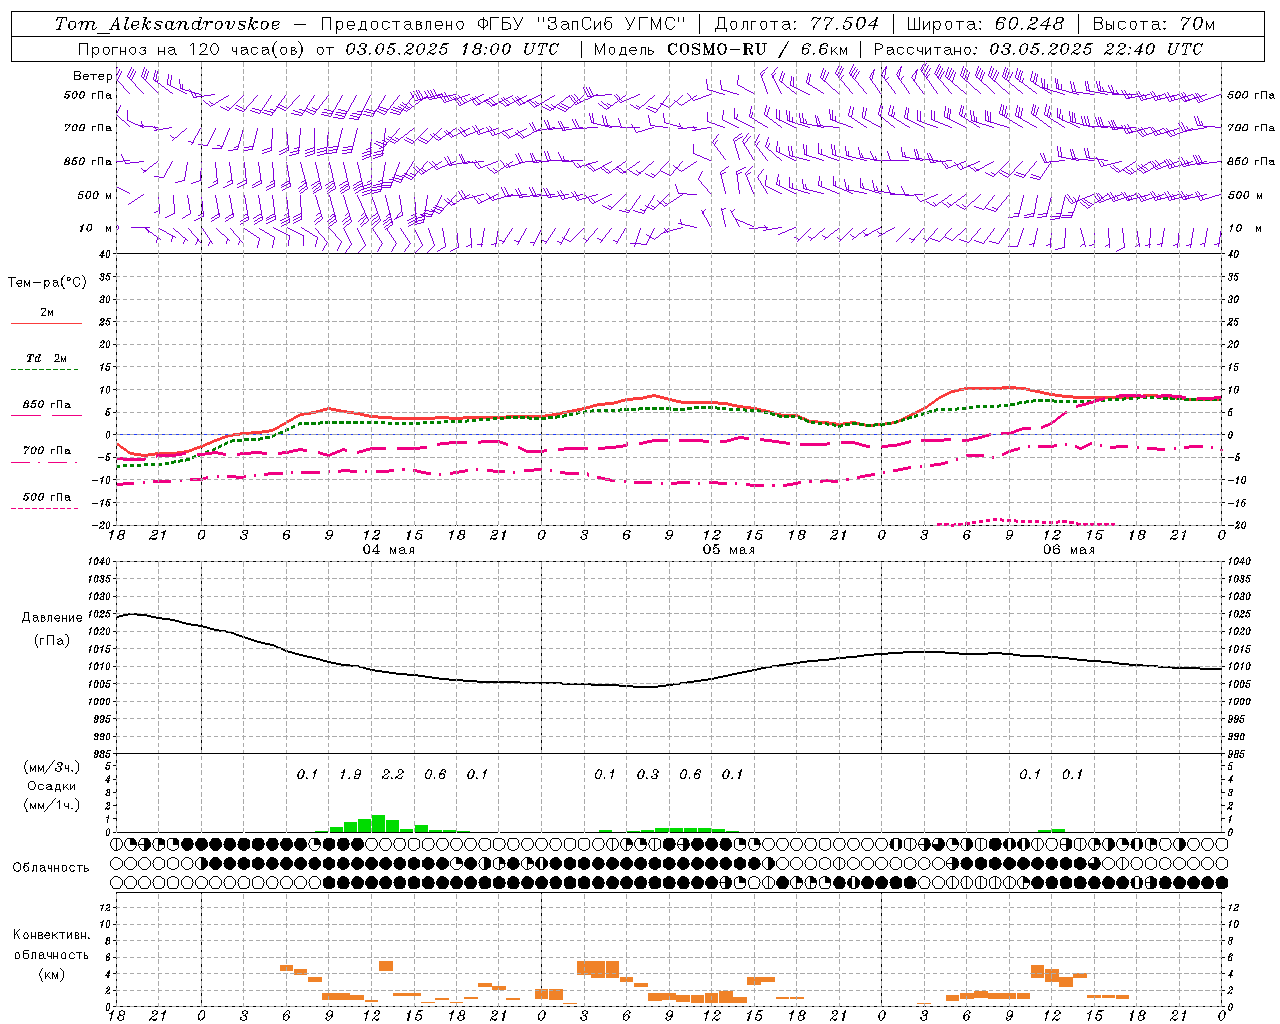Click the Конвективн. облачность (км) label
The width and height of the screenshot is (1280, 1024).
click(51, 954)
